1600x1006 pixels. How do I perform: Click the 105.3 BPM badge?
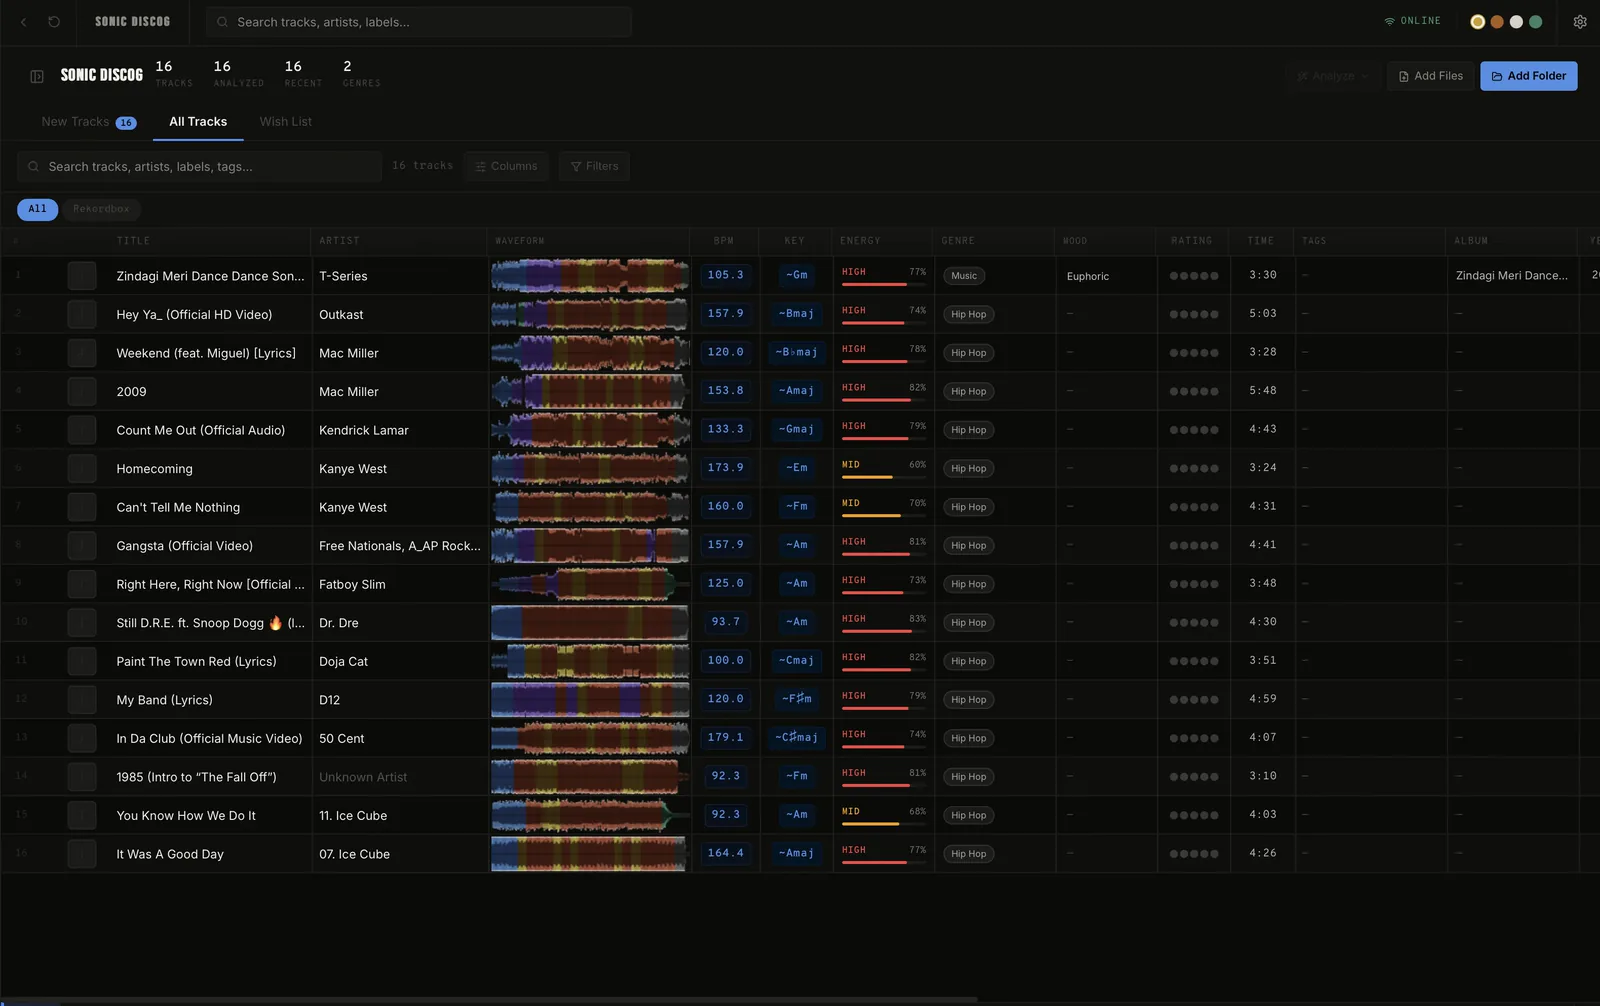click(x=726, y=275)
